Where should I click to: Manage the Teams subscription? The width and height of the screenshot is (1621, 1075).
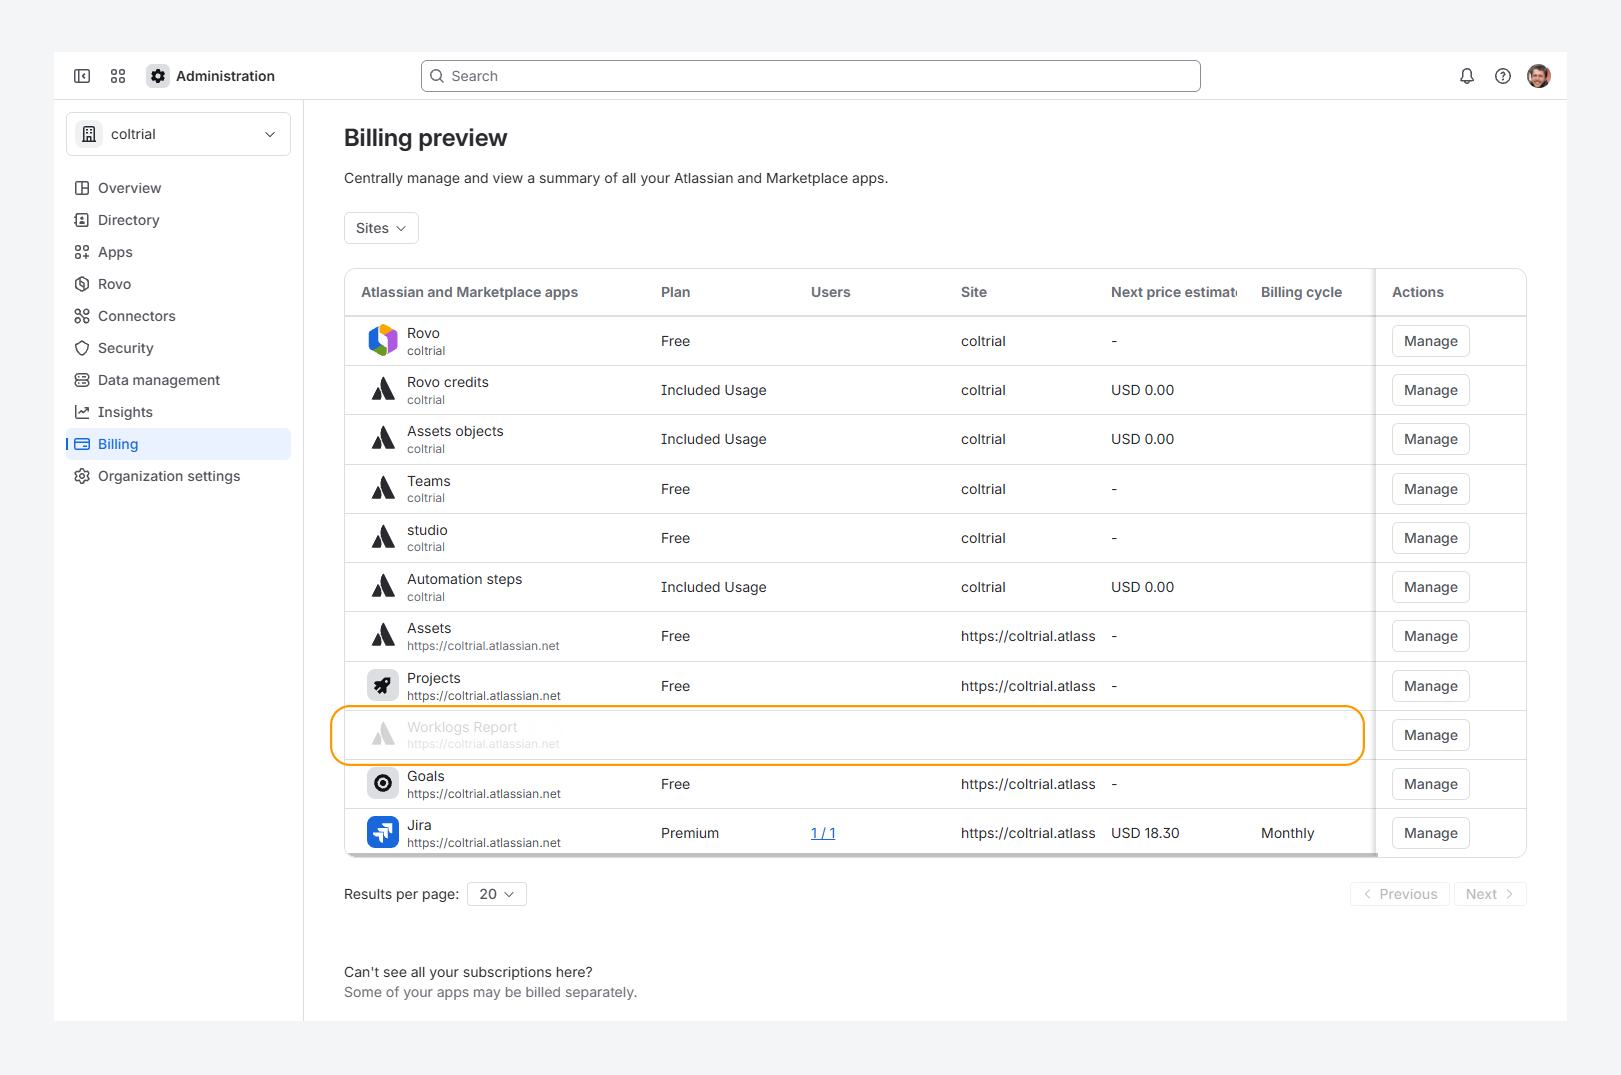(1431, 489)
